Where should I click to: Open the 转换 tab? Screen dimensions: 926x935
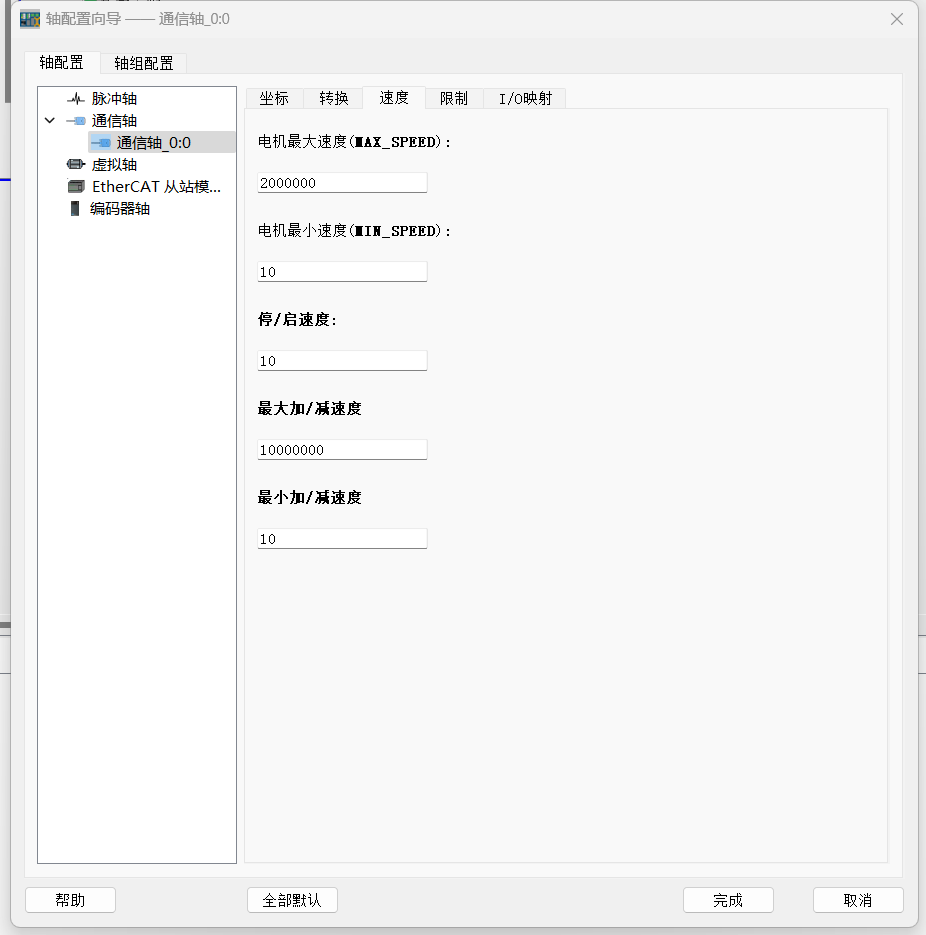[x=333, y=98]
